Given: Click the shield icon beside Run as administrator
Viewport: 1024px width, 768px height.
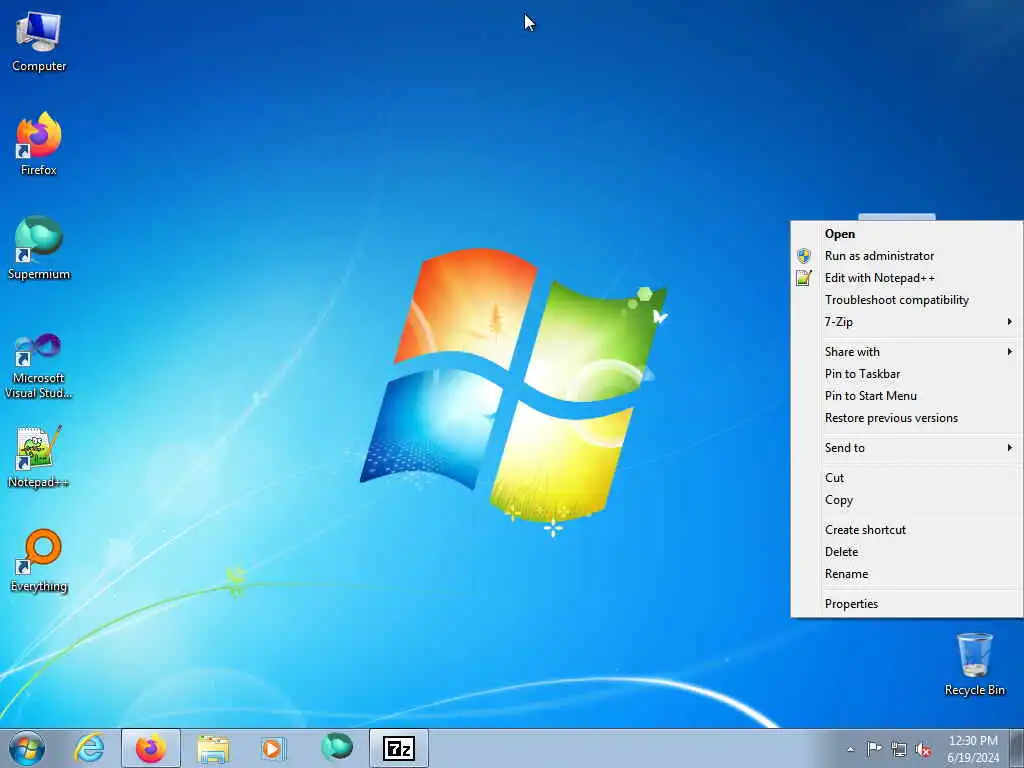Looking at the screenshot, I should coord(804,256).
